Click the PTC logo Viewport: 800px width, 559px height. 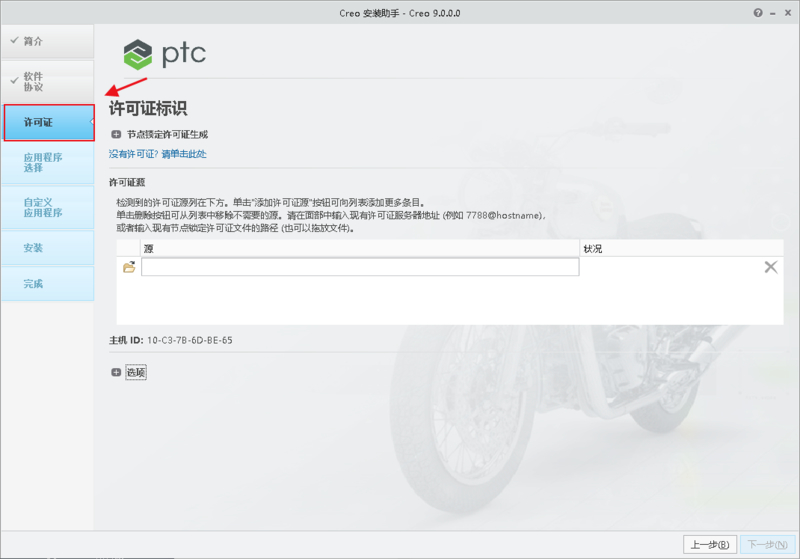164,54
